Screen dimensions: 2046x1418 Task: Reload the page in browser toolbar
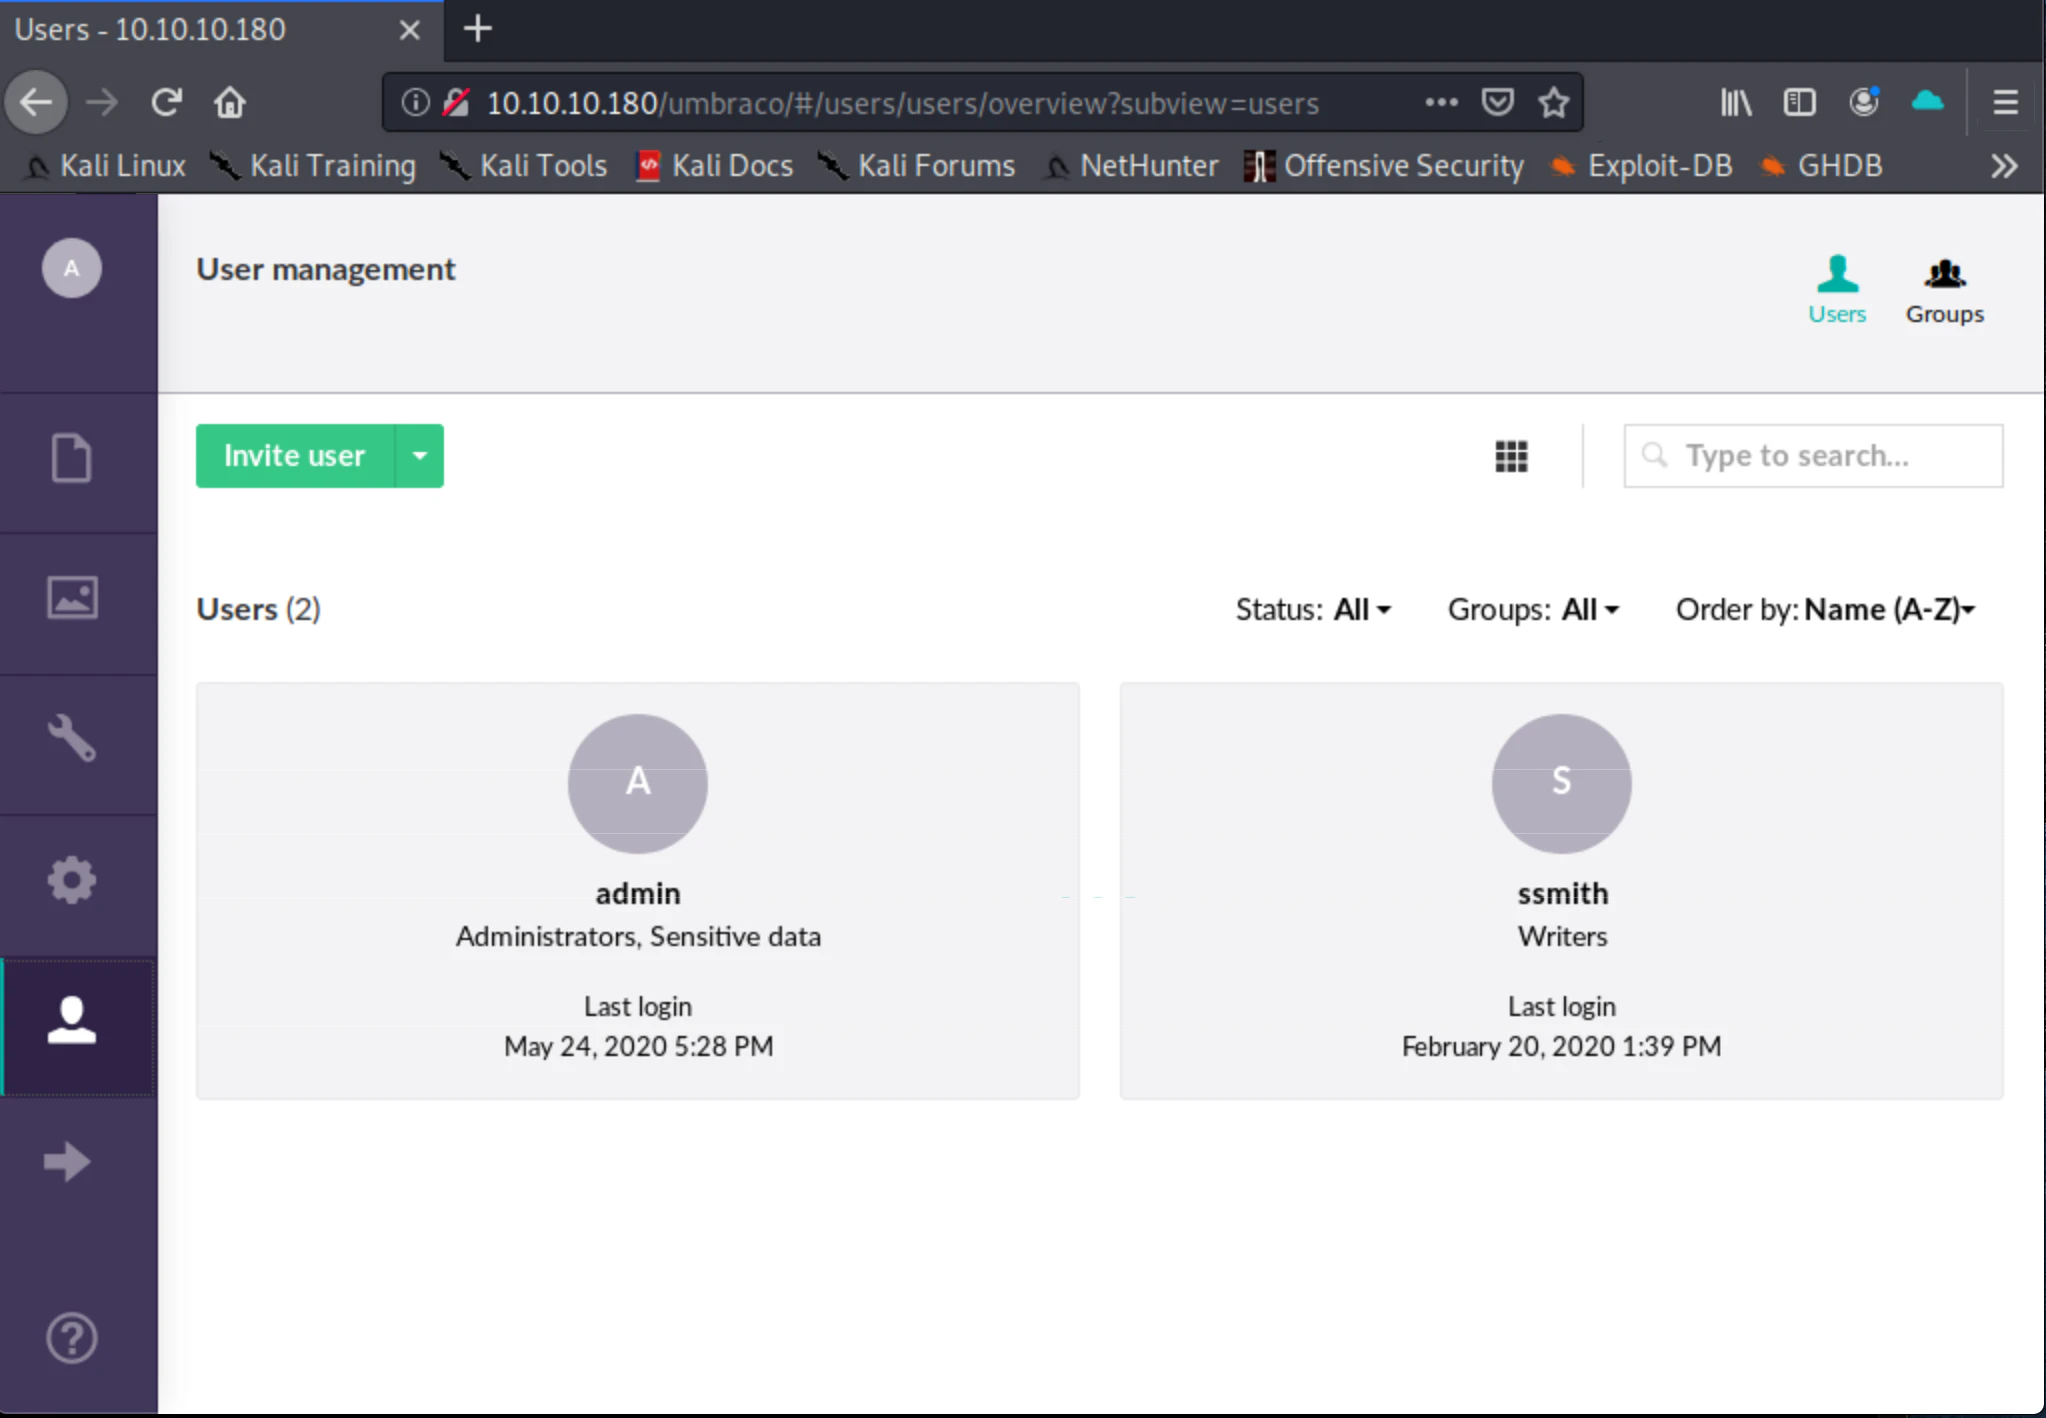pyautogui.click(x=166, y=102)
